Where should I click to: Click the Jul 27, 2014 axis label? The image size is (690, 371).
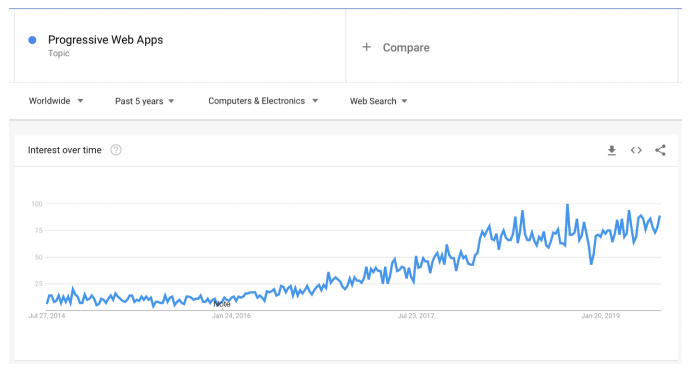(x=47, y=316)
